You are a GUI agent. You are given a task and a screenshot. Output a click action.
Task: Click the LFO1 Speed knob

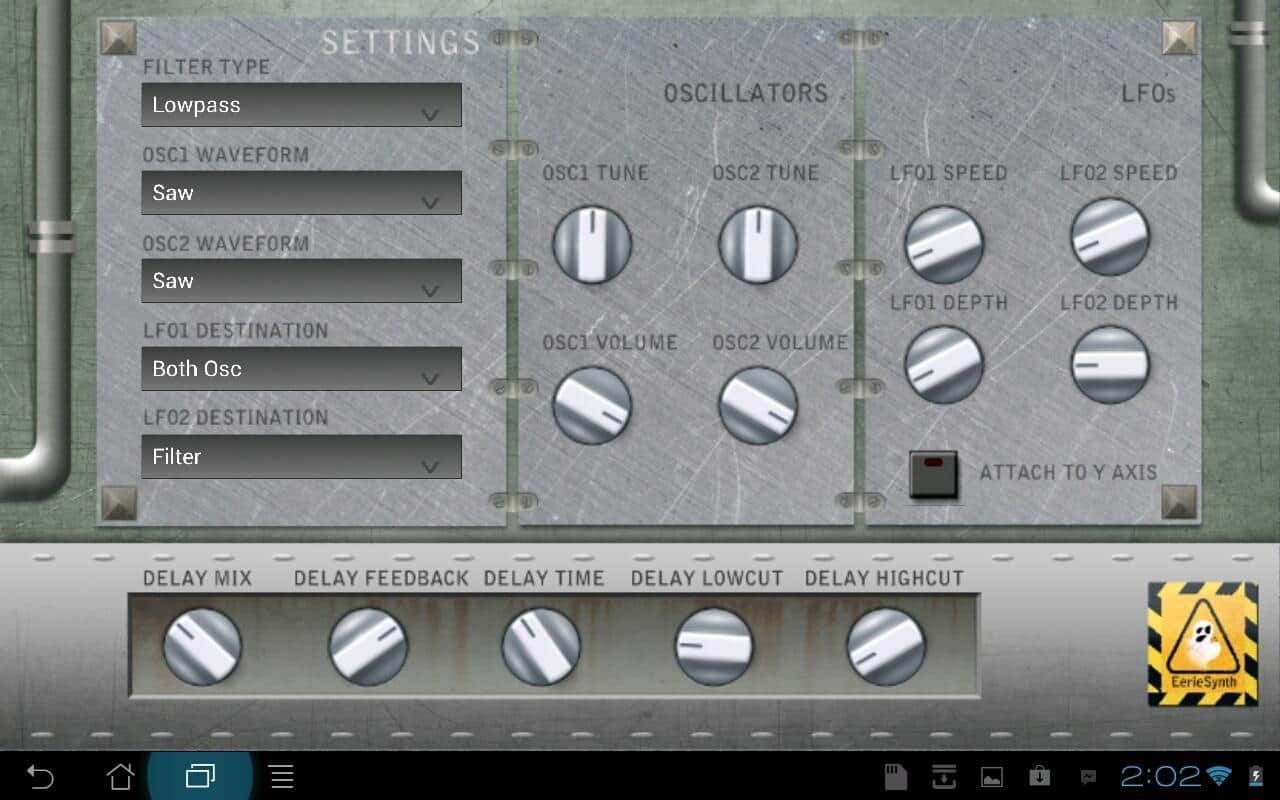coord(944,244)
